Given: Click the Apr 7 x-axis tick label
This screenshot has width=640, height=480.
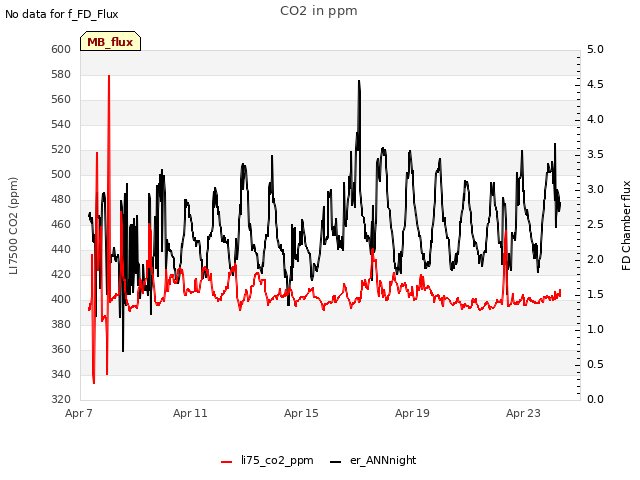Looking at the screenshot, I should tap(79, 413).
